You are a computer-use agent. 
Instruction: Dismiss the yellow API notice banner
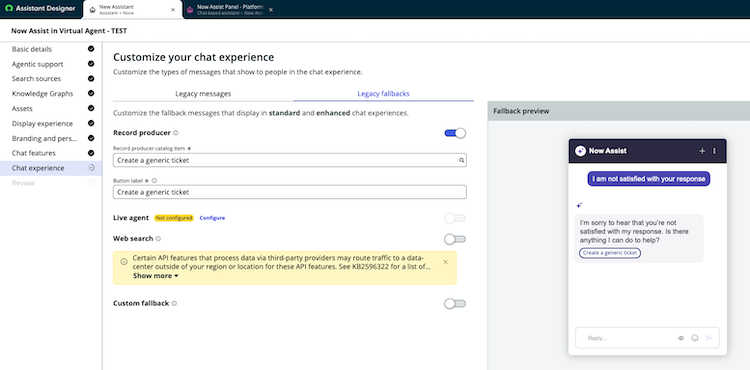pos(446,262)
